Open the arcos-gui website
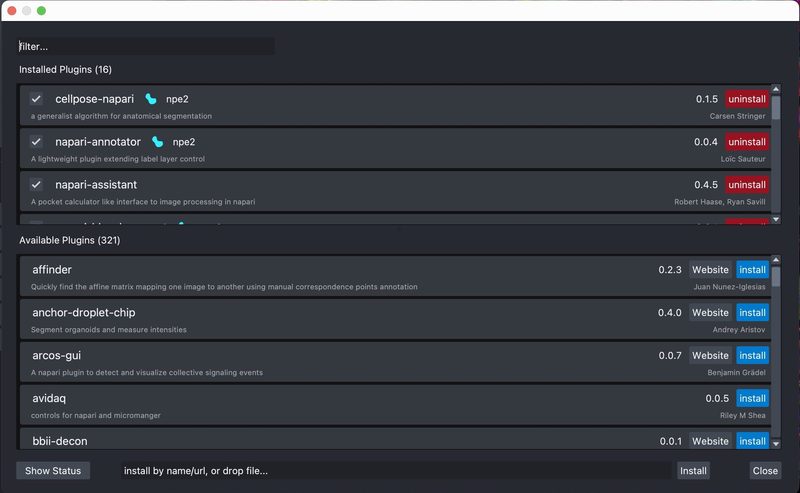The height and width of the screenshot is (493, 800). 710,355
